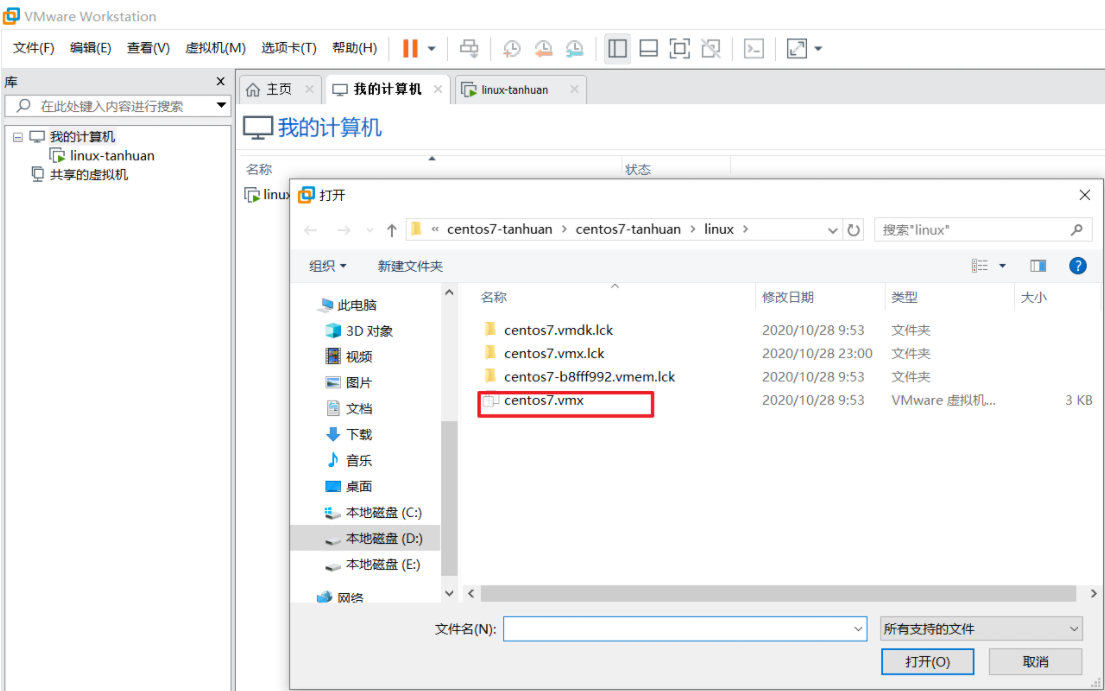Screen dimensions: 1105x691
Task: Open the 查看(V) menu
Action: click(x=148, y=48)
